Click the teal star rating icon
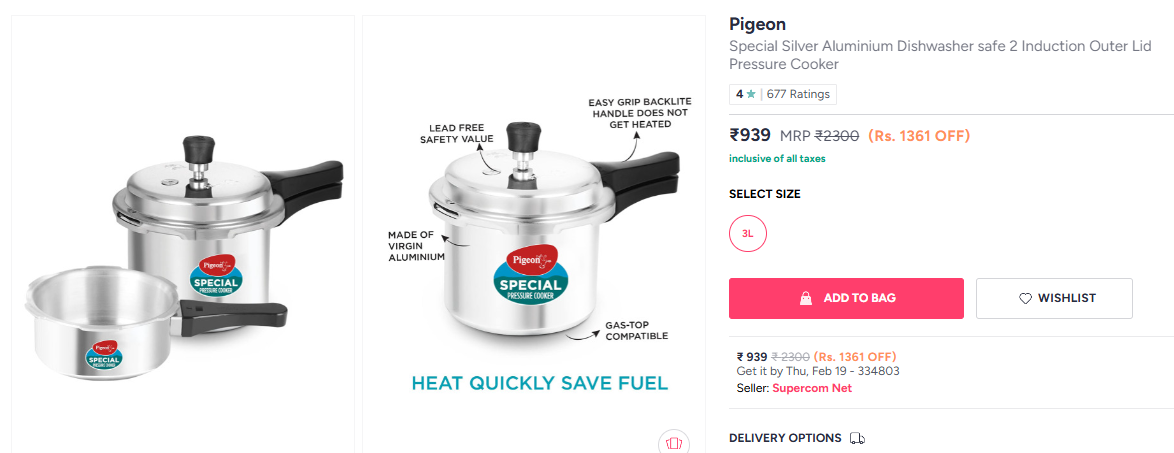Viewport: 1174px width, 453px height. point(751,94)
